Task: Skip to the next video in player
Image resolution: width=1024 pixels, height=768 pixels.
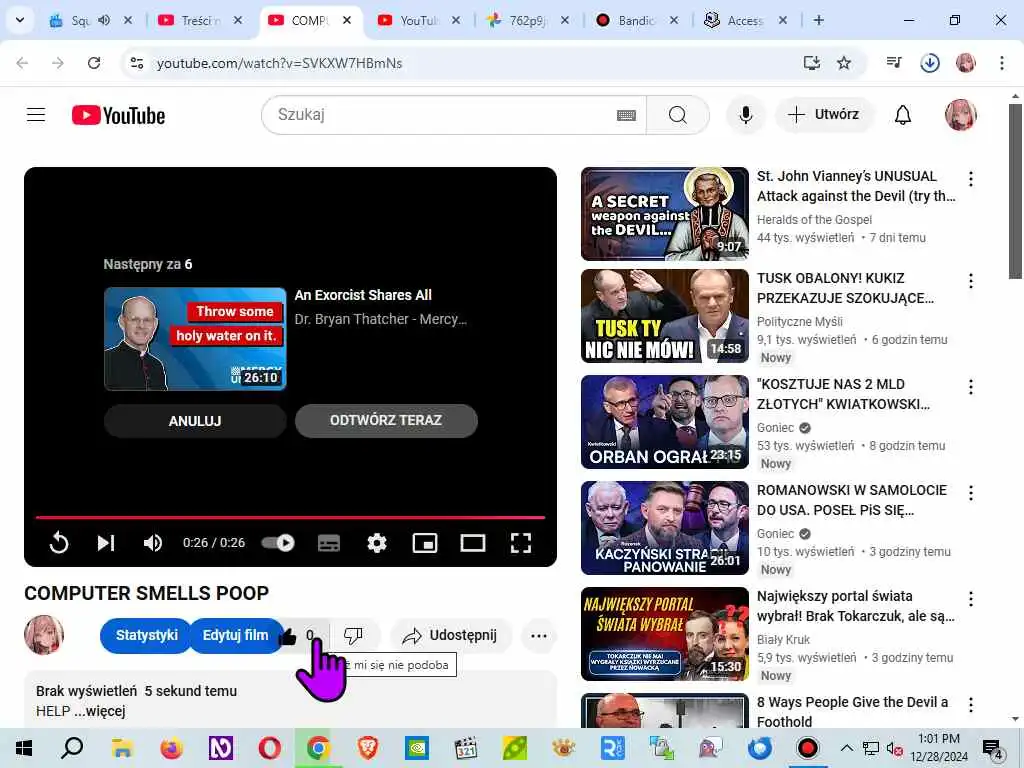Action: pyautogui.click(x=106, y=543)
